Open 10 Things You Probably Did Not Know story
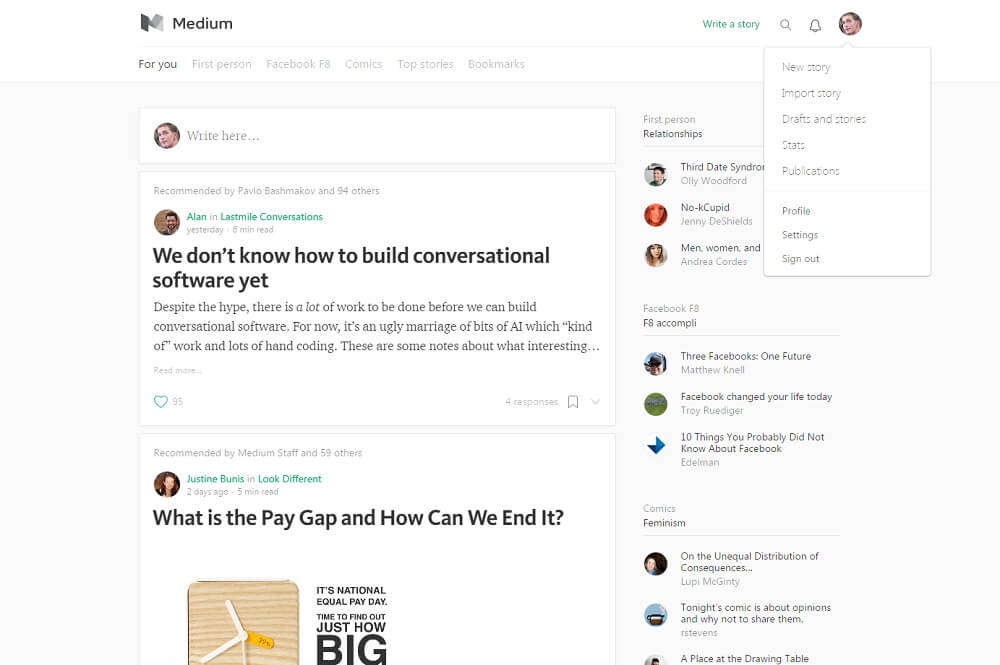This screenshot has height=665, width=1000. [x=753, y=443]
